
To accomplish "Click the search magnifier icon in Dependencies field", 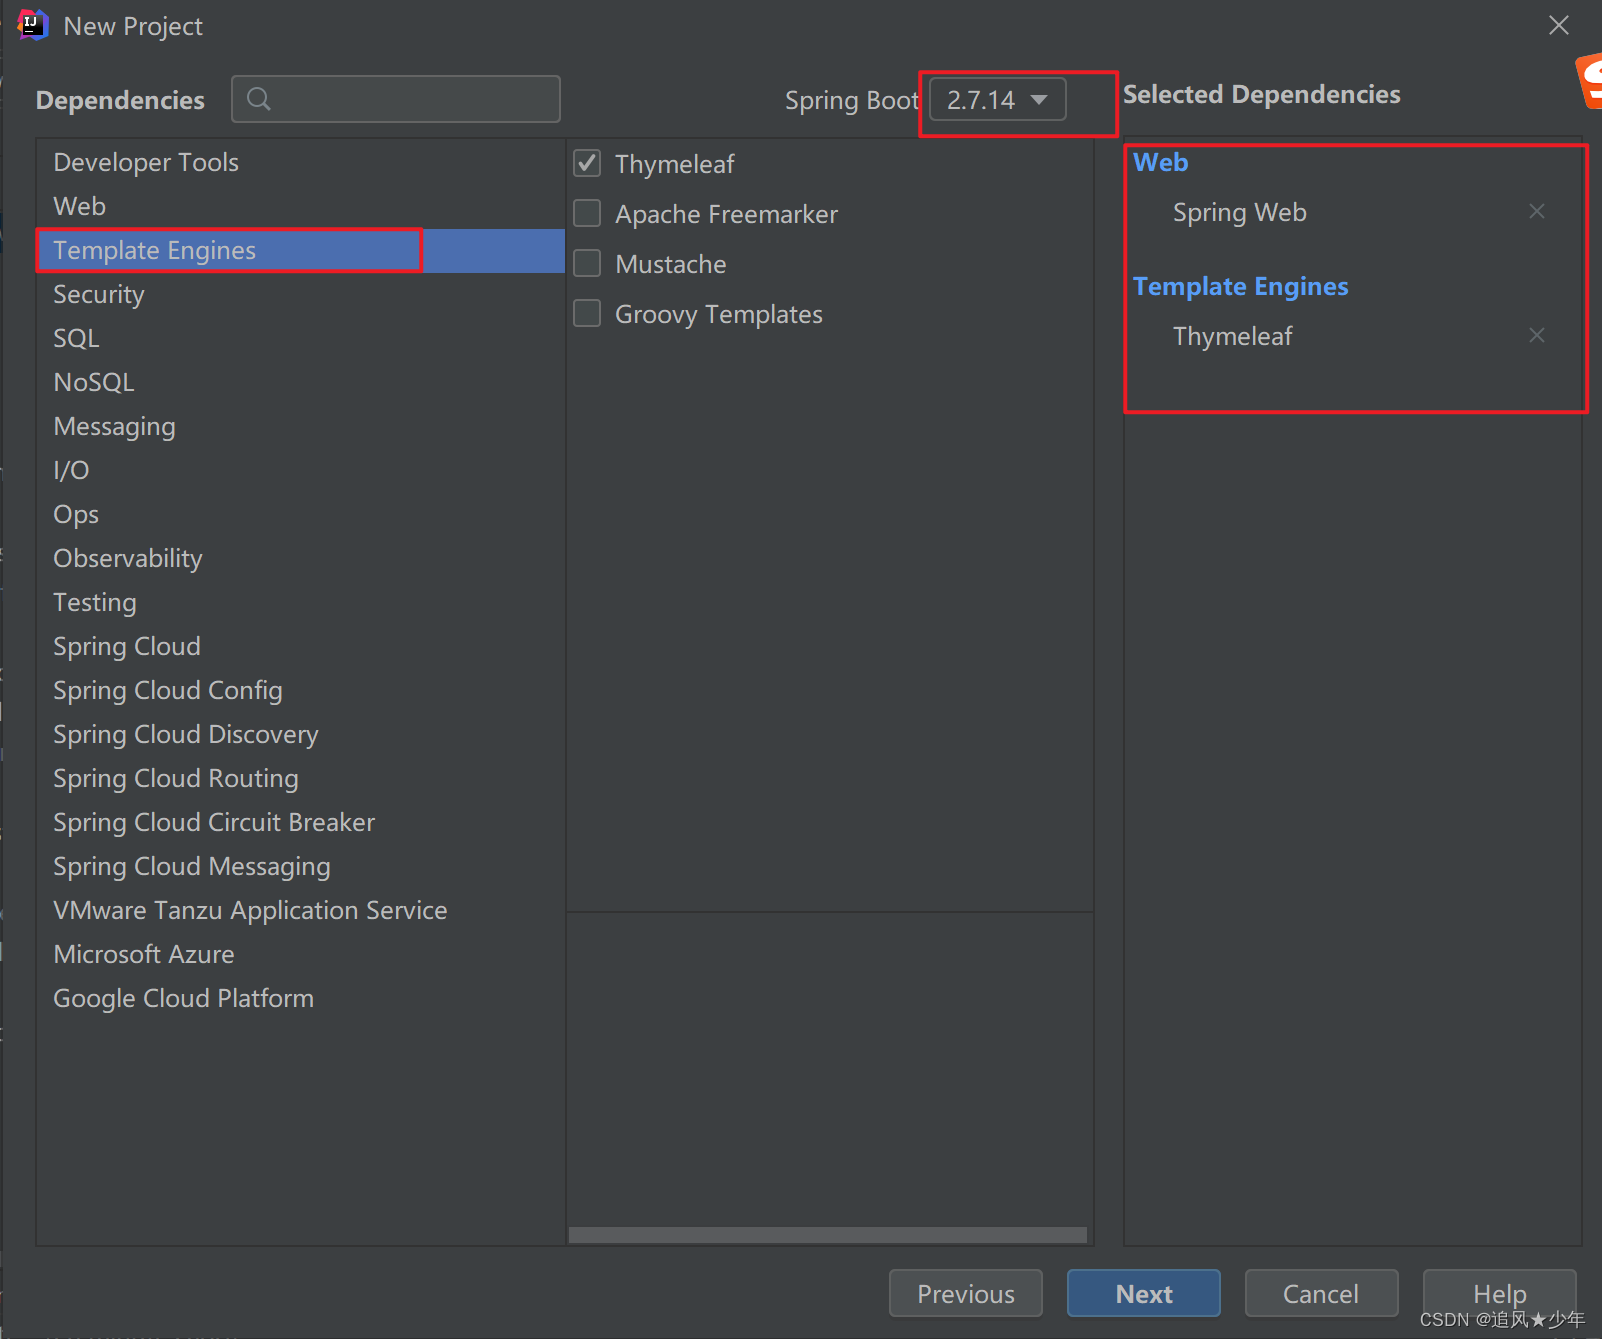I will (259, 99).
